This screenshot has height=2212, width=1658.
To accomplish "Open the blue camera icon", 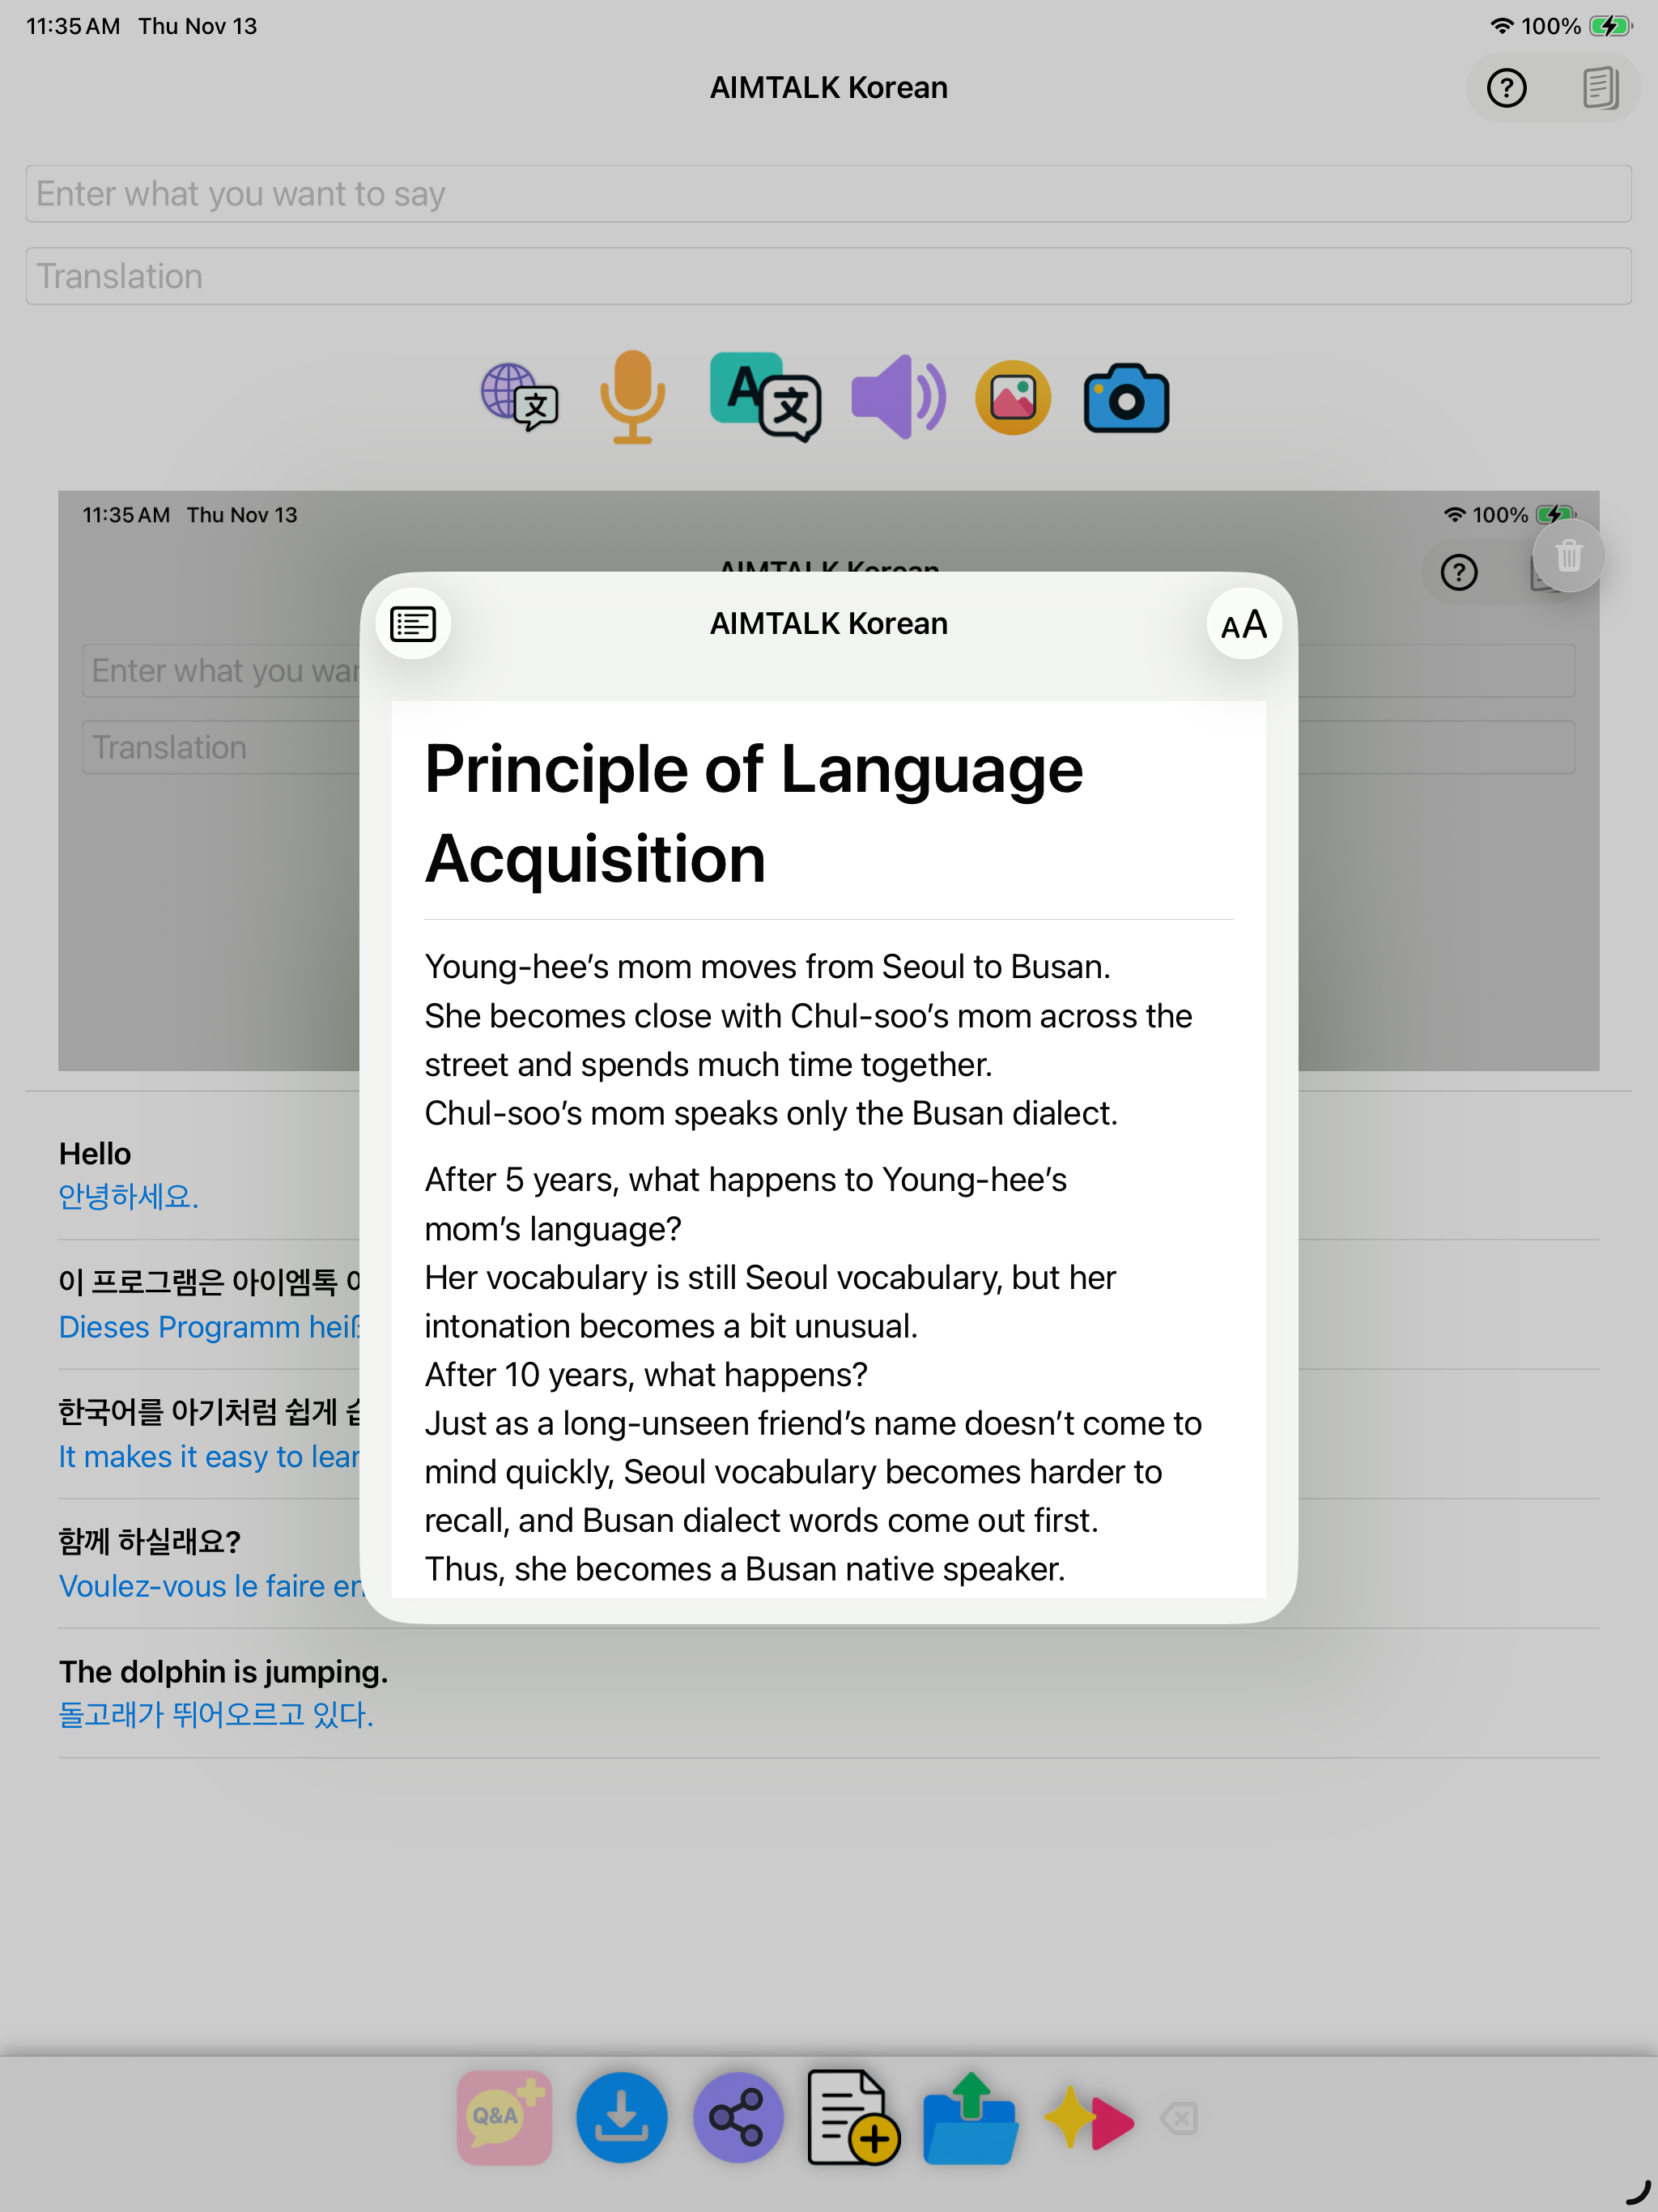I will [x=1126, y=397].
